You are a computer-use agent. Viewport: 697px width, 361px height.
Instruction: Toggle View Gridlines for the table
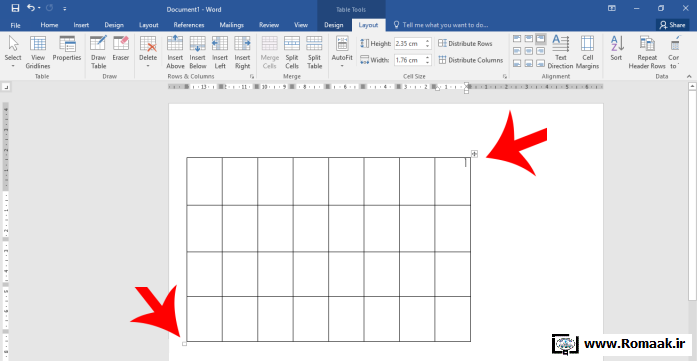[x=38, y=52]
